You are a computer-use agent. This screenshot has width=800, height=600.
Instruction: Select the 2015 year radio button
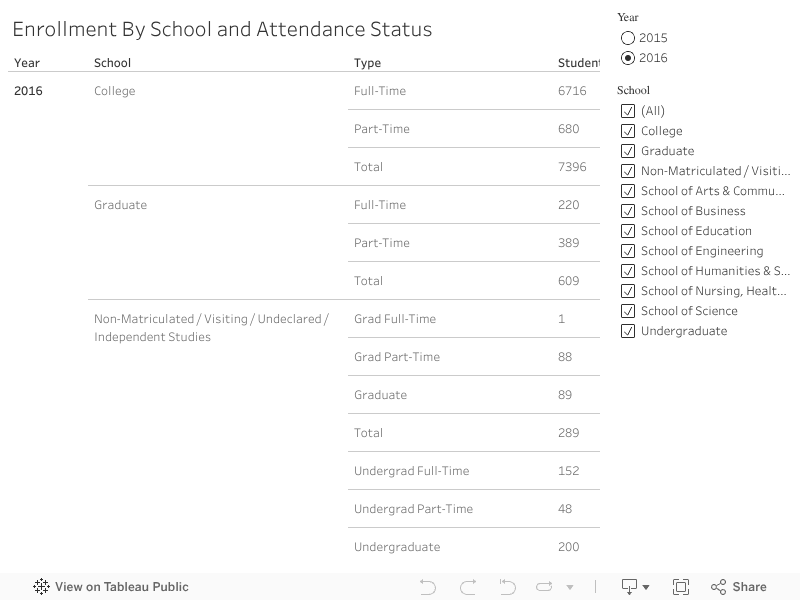(x=628, y=38)
